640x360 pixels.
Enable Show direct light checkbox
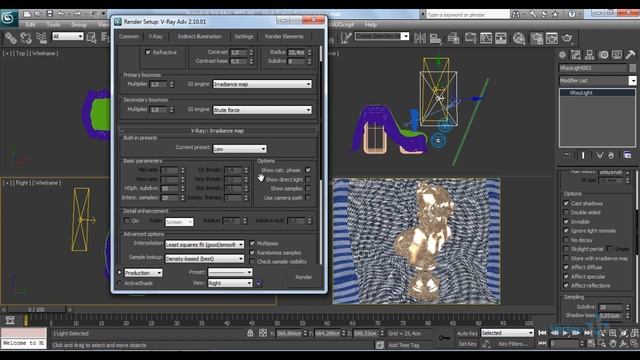click(308, 179)
